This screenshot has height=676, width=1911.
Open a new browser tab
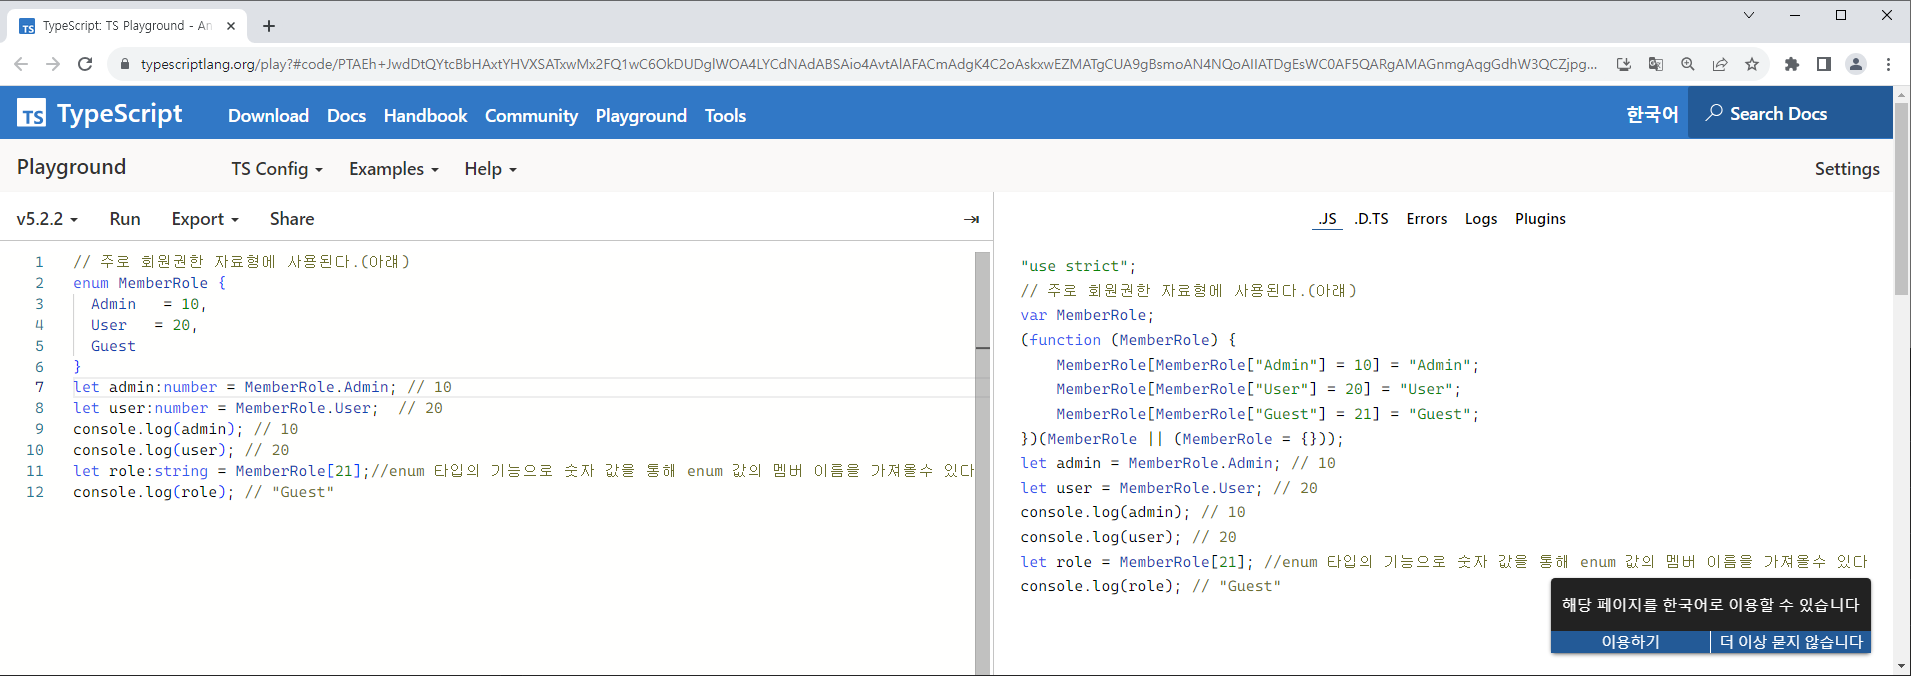[269, 26]
